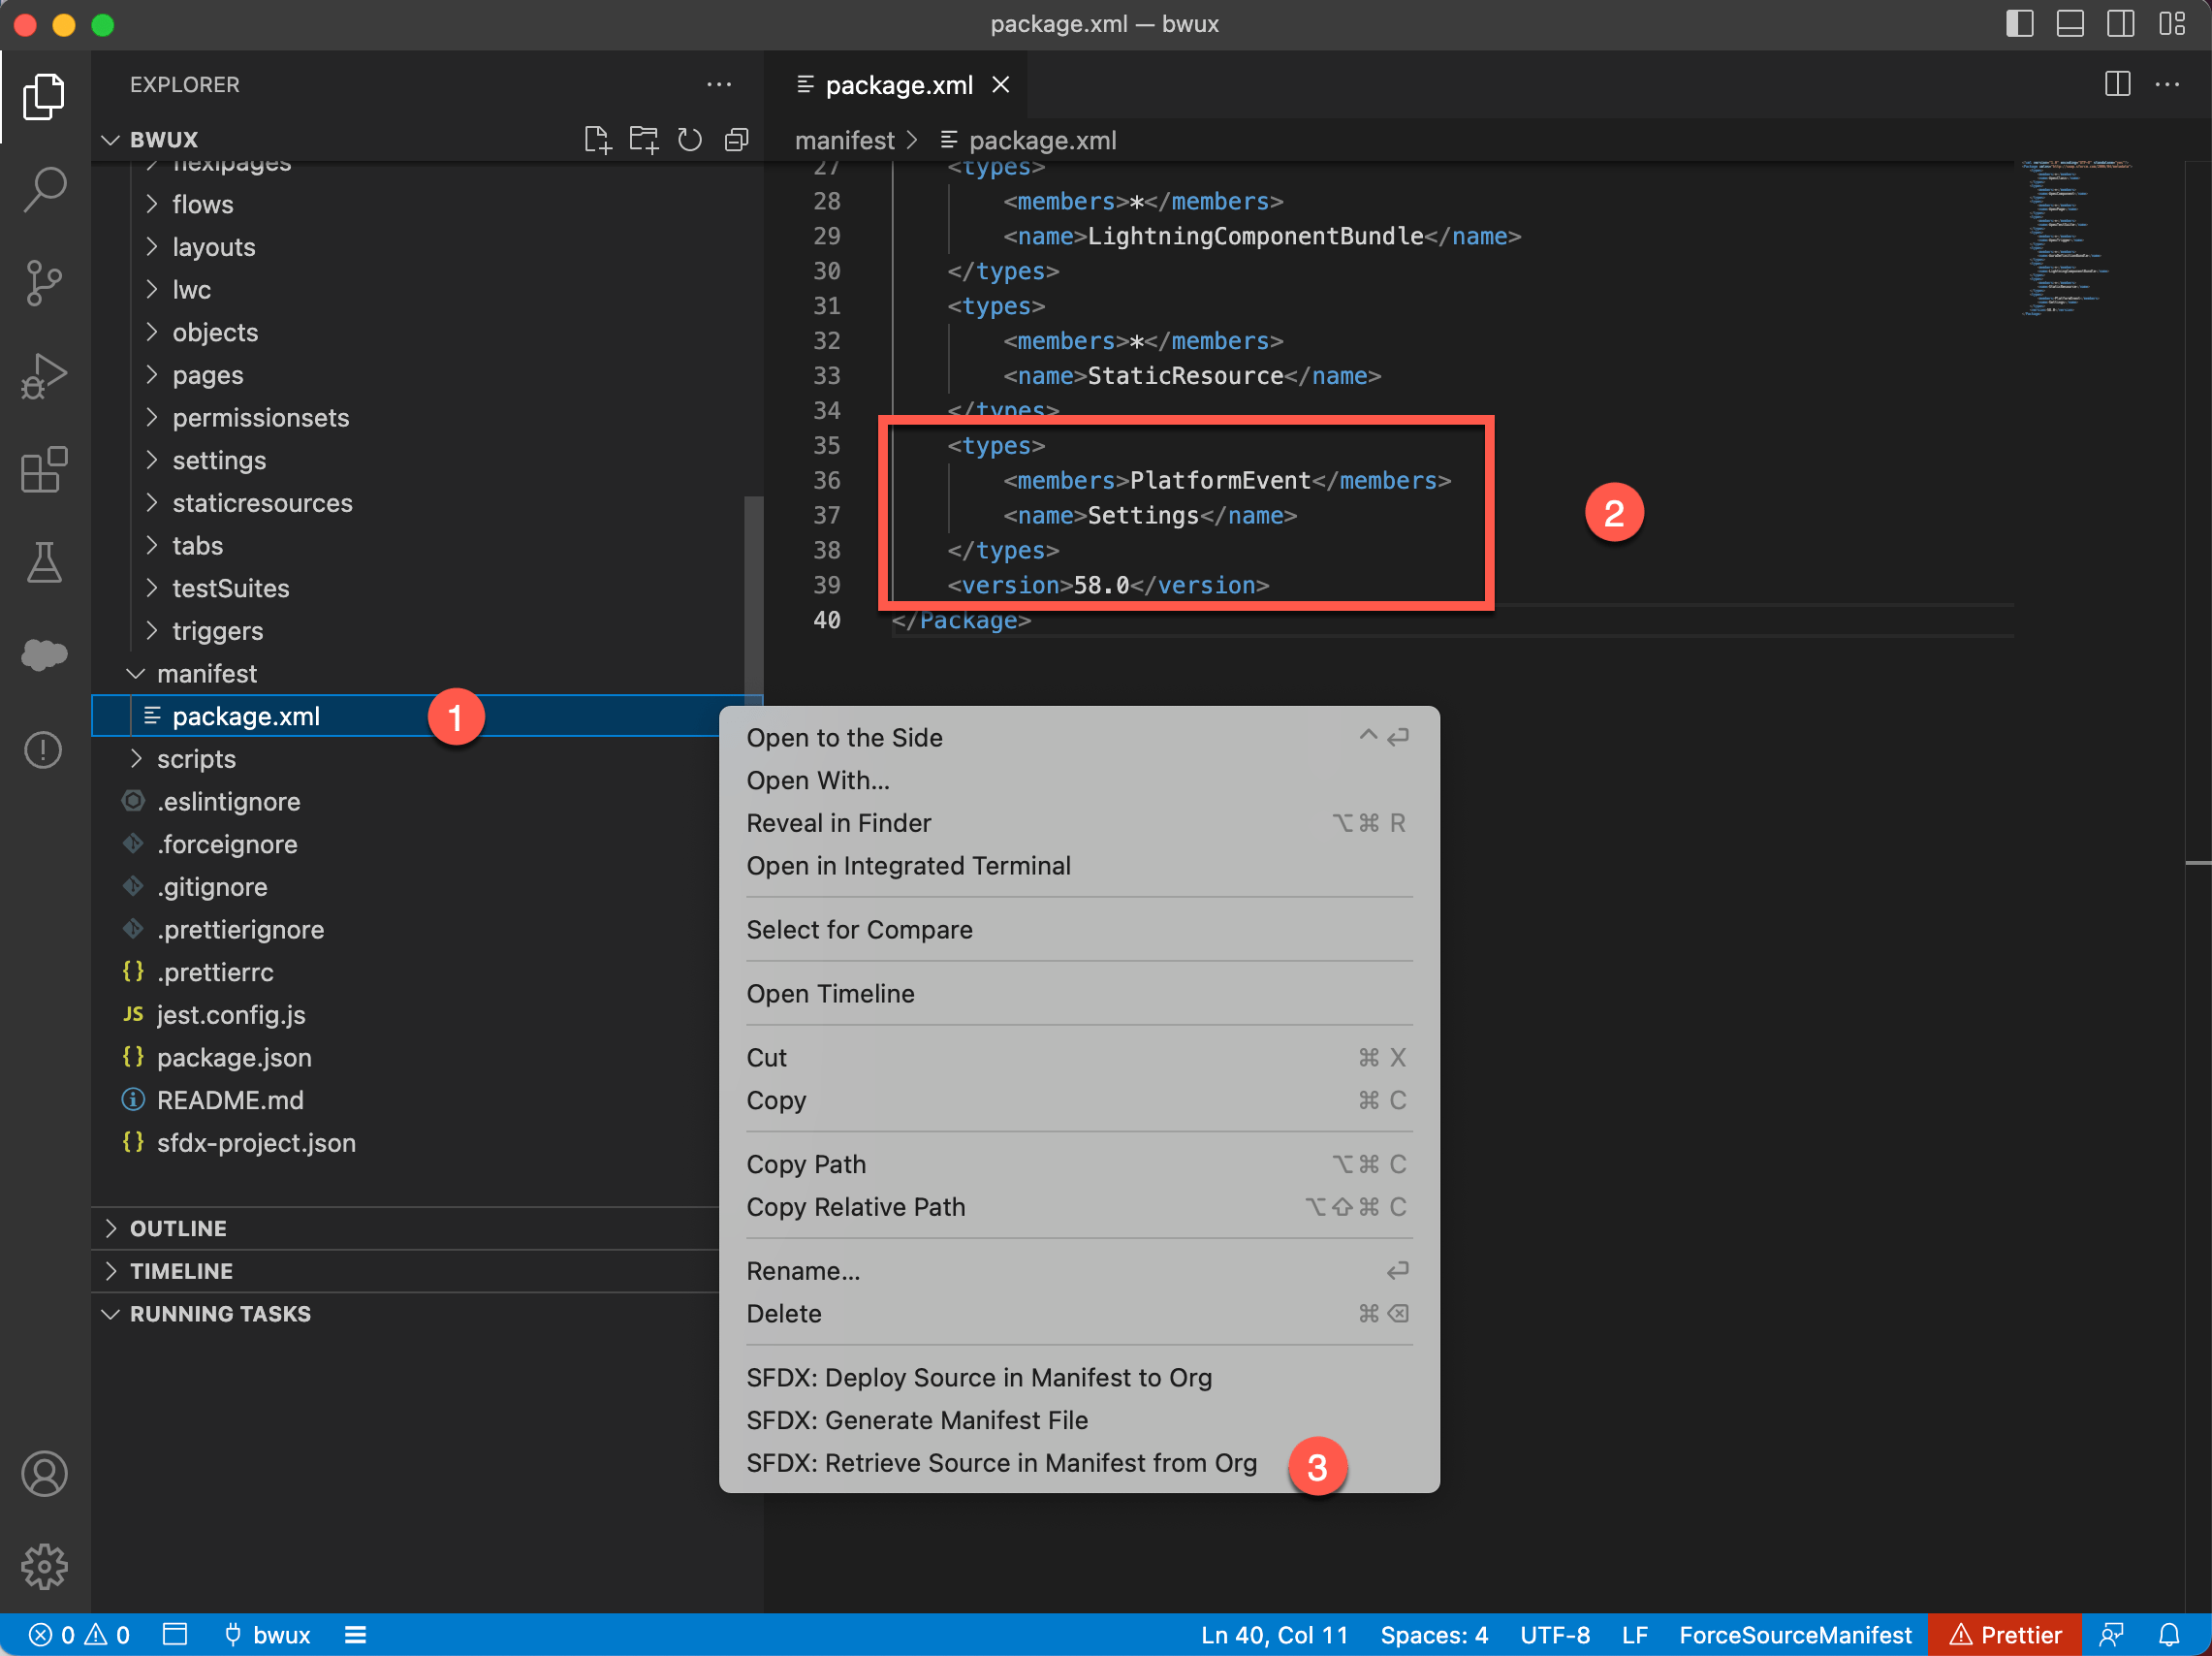Collapse all folders in explorer
This screenshot has height=1656, width=2212.
(x=737, y=140)
